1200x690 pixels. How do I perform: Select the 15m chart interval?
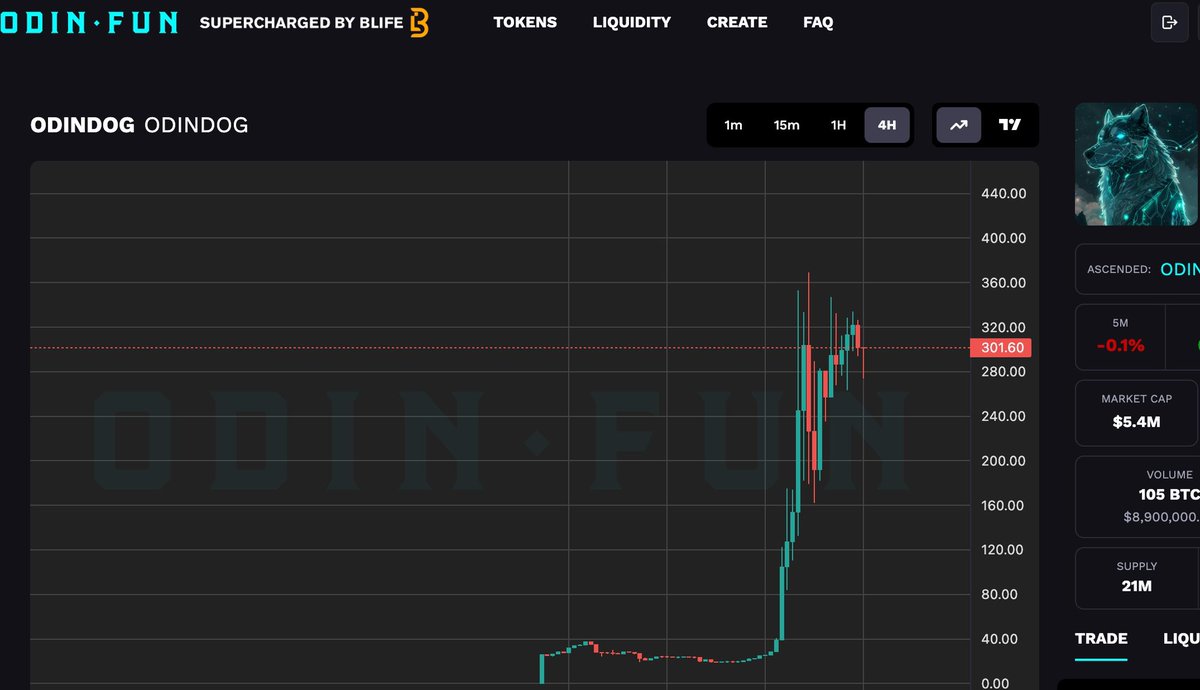point(787,125)
